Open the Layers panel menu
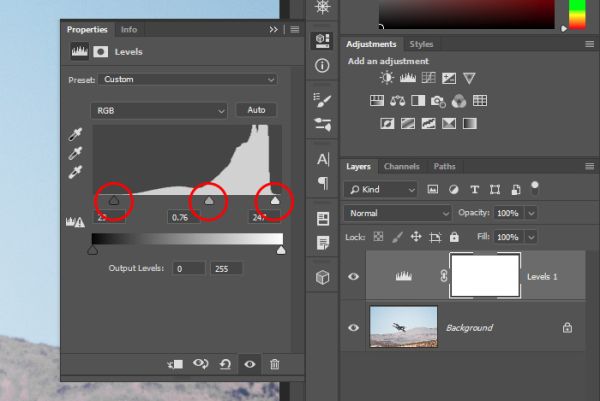 coord(590,166)
